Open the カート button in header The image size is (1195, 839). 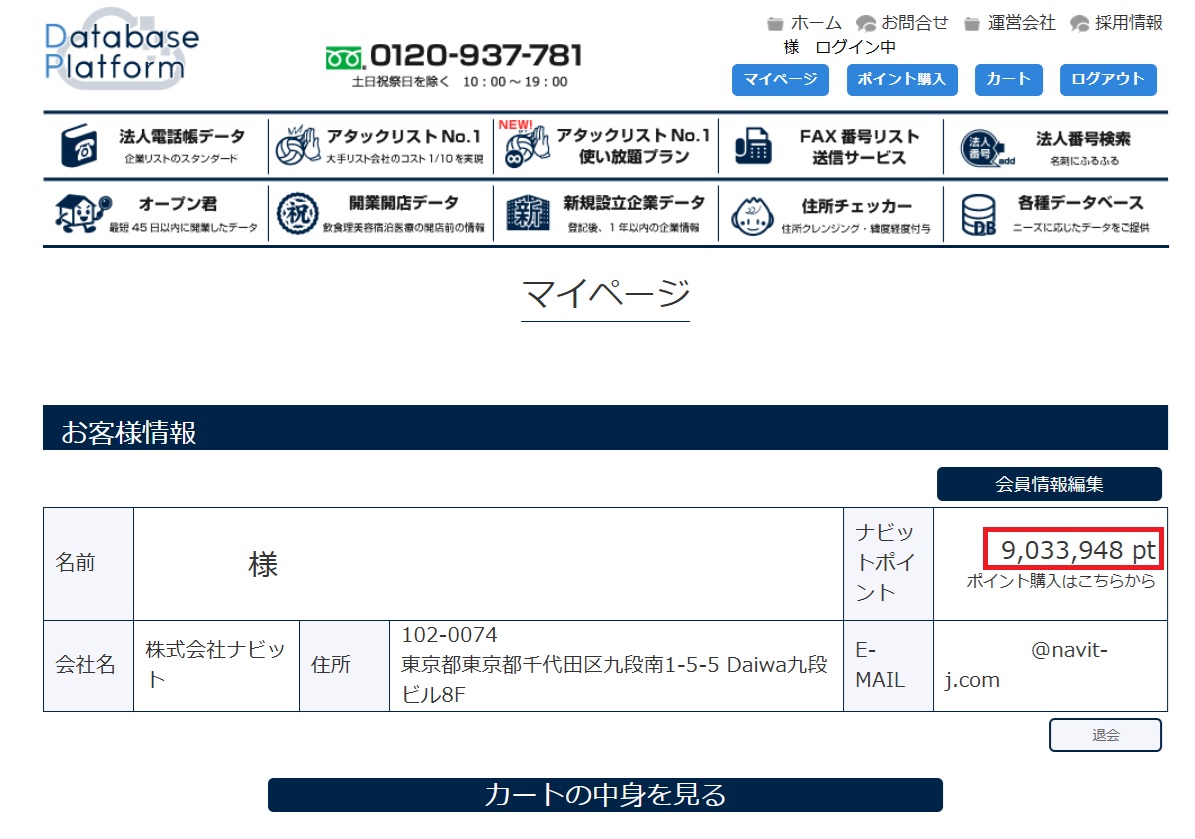tap(1008, 80)
